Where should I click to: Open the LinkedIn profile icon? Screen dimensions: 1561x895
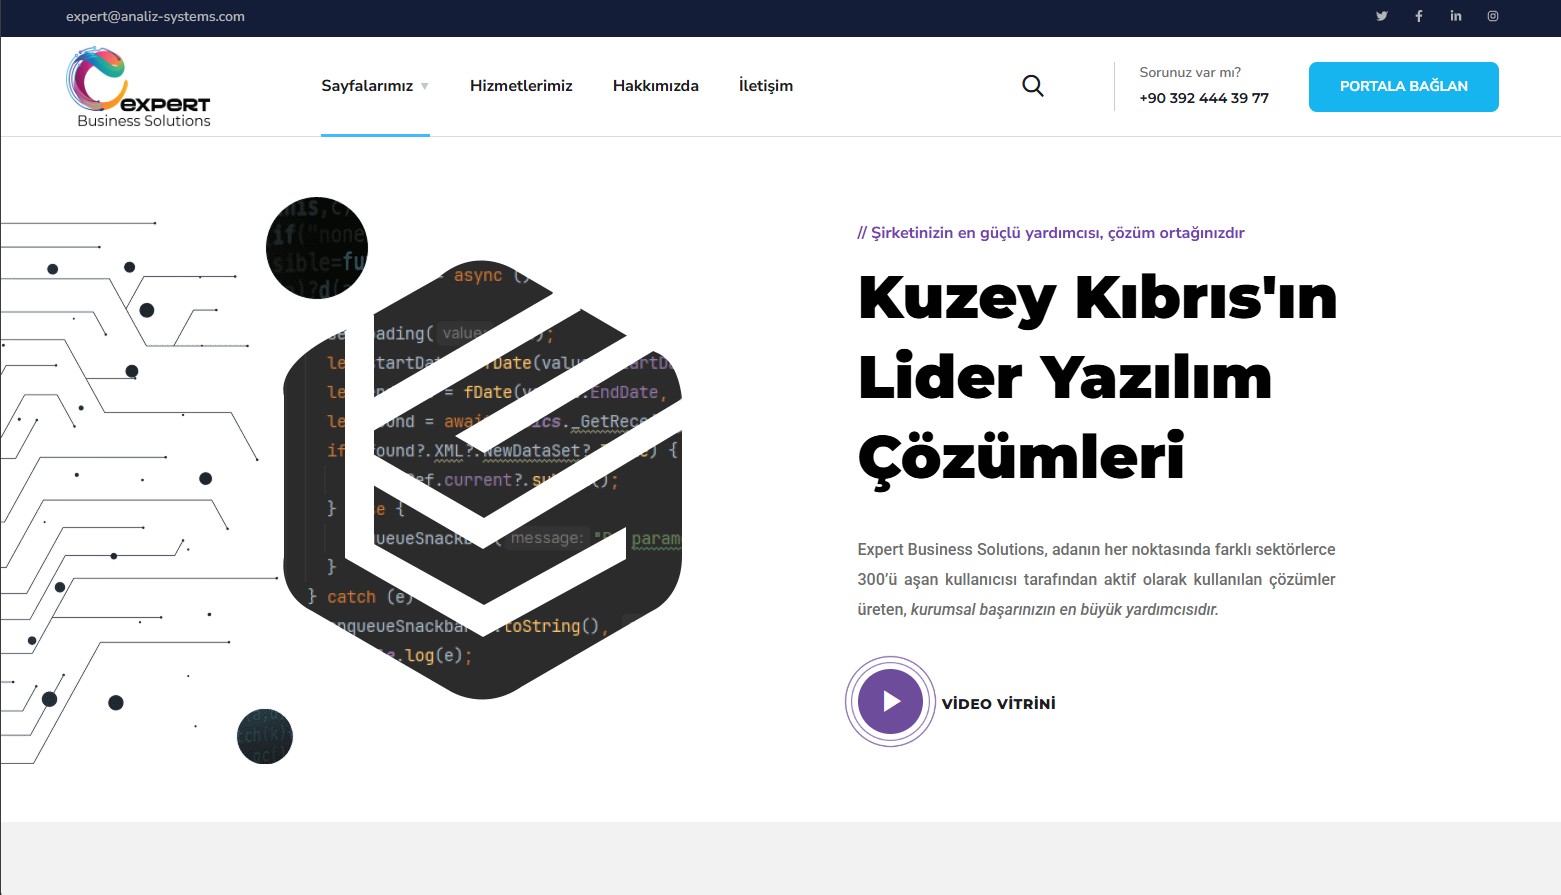click(x=1456, y=16)
